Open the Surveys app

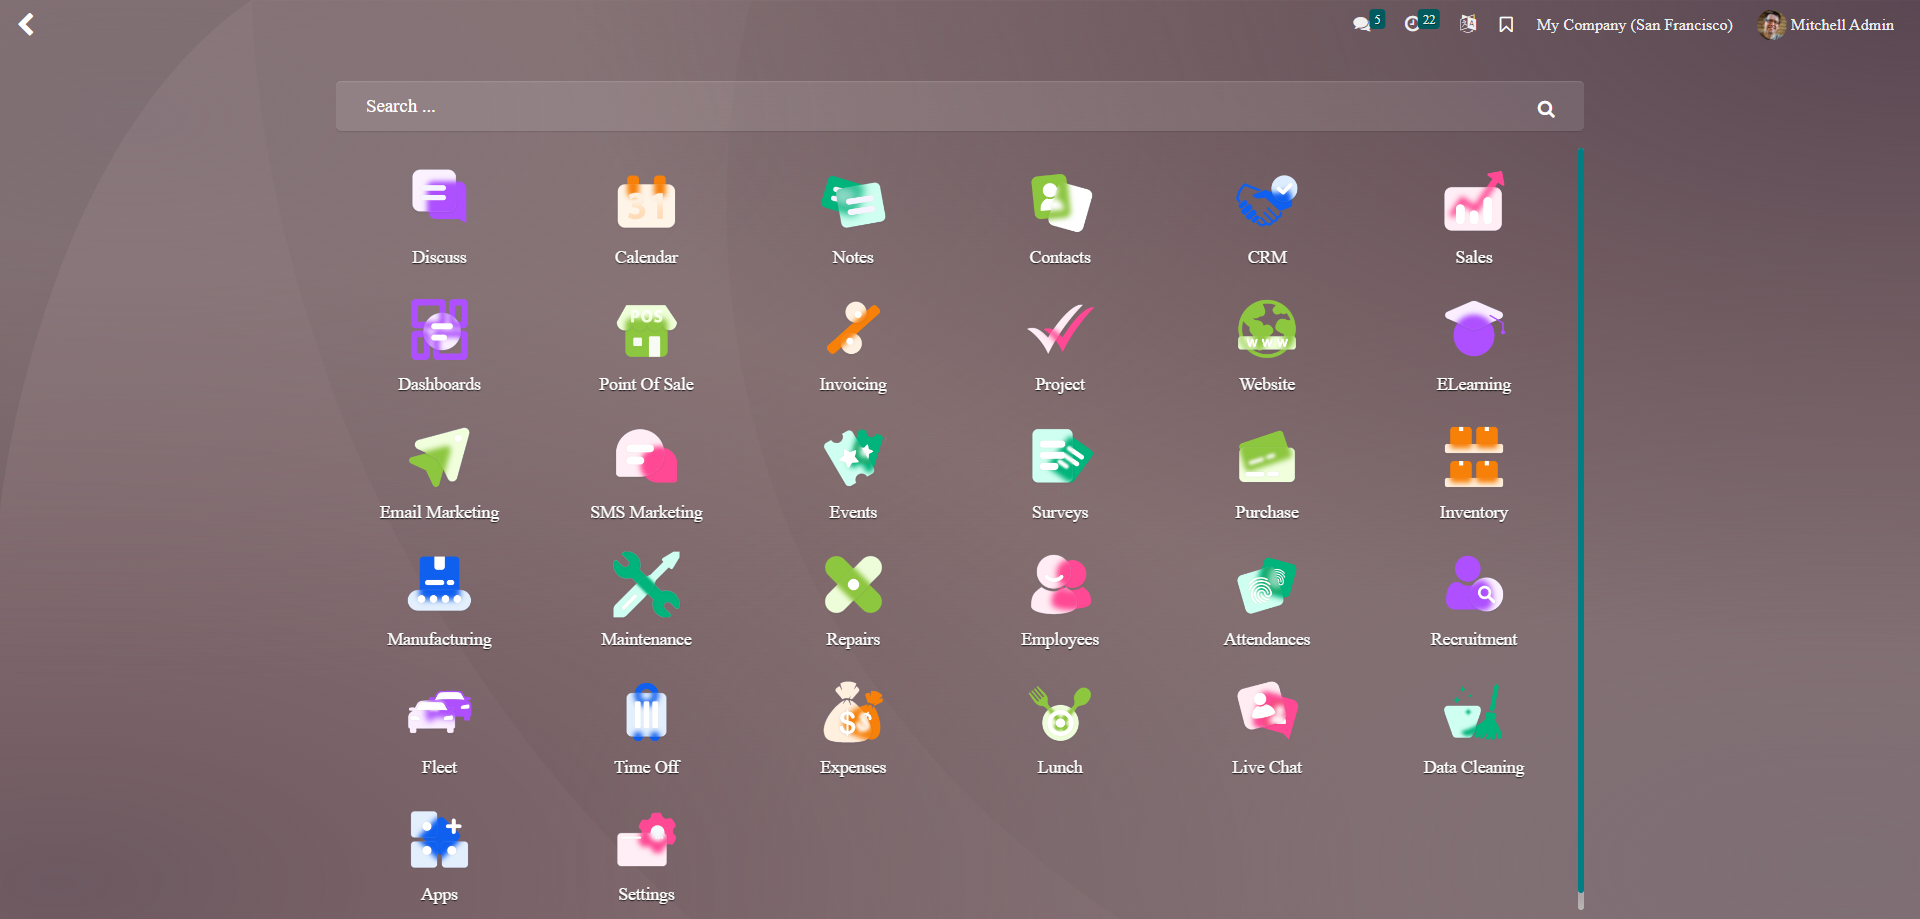coord(1060,471)
